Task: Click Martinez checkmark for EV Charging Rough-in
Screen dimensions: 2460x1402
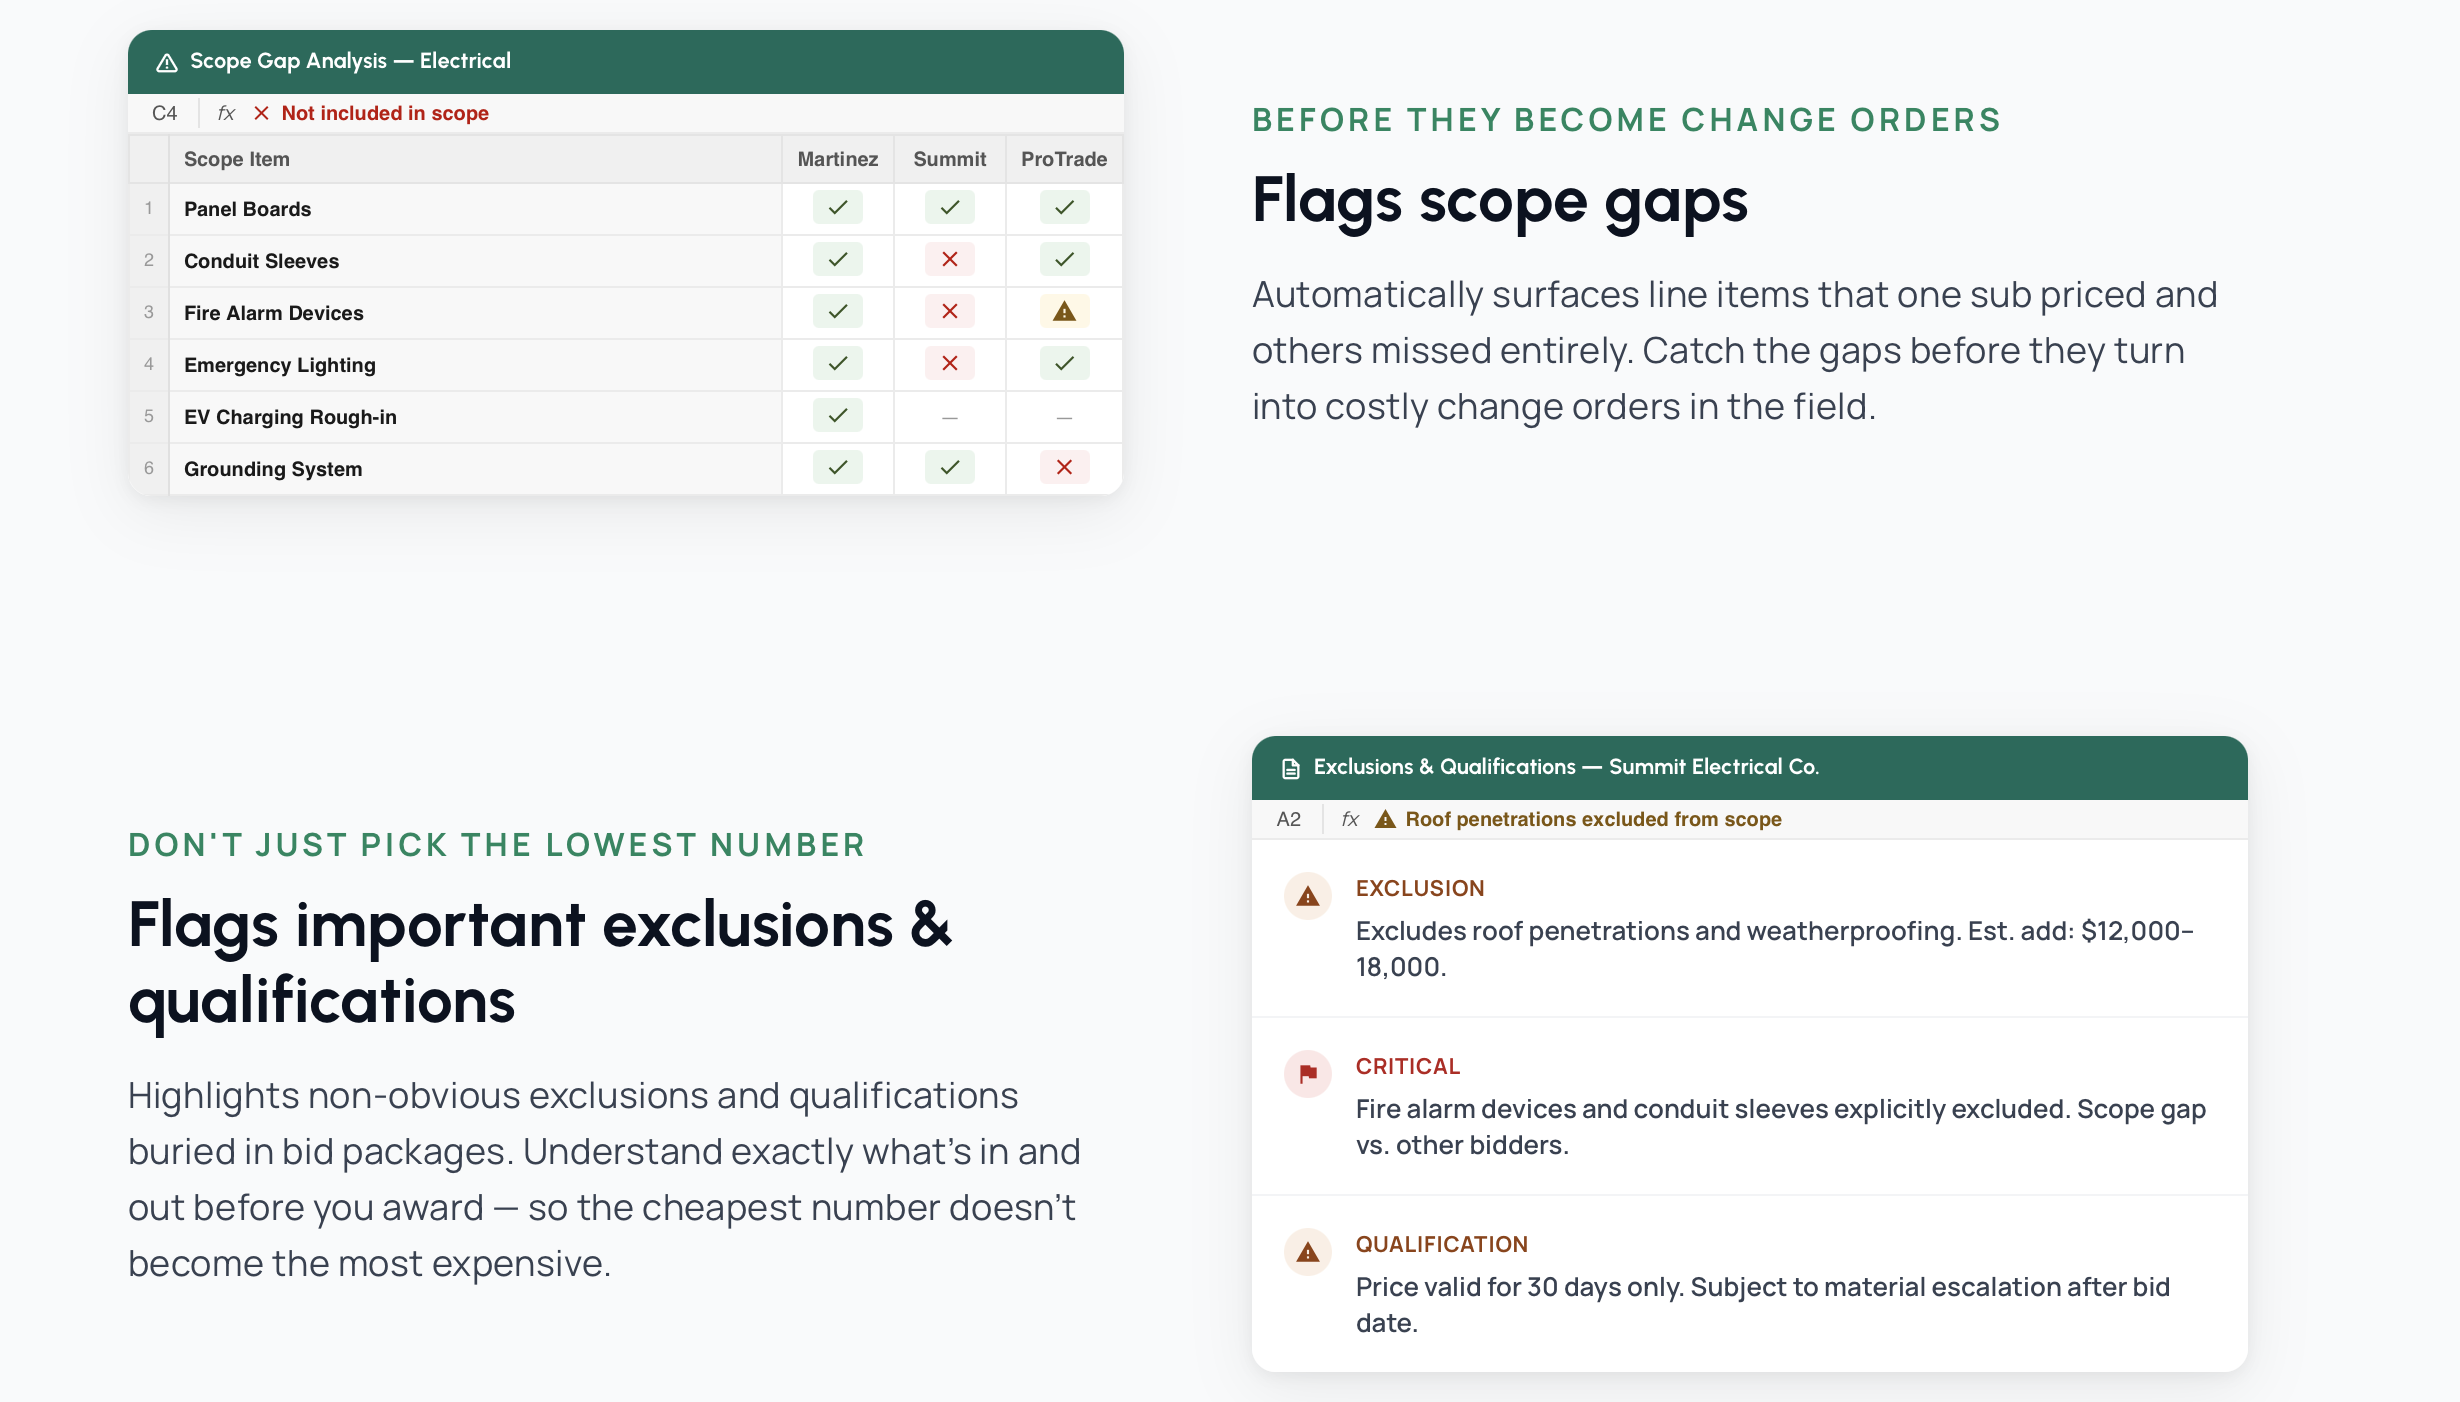Action: click(x=838, y=416)
